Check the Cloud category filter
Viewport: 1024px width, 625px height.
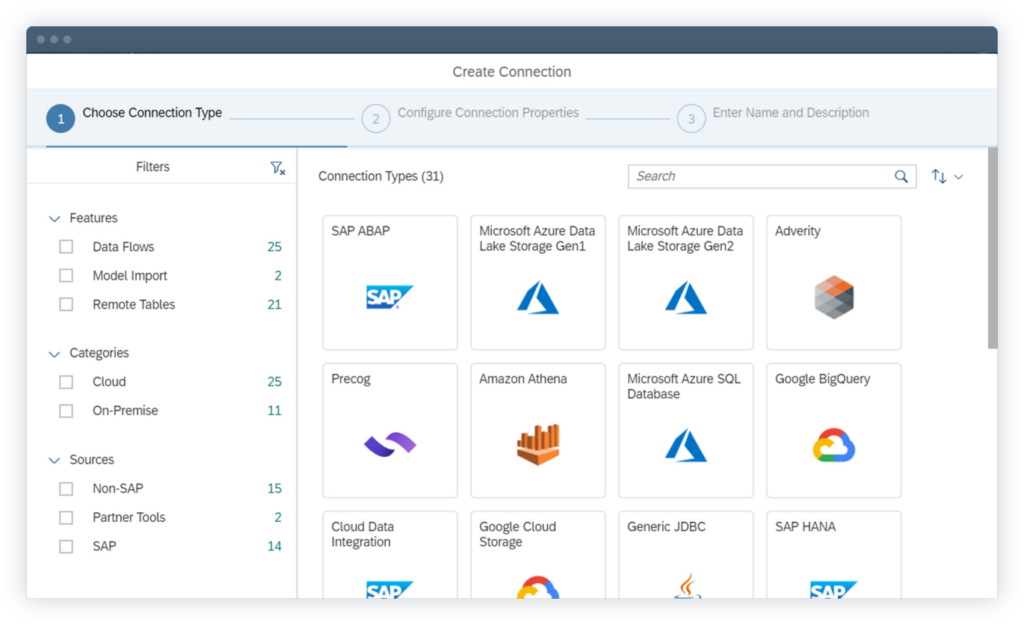[x=65, y=381]
